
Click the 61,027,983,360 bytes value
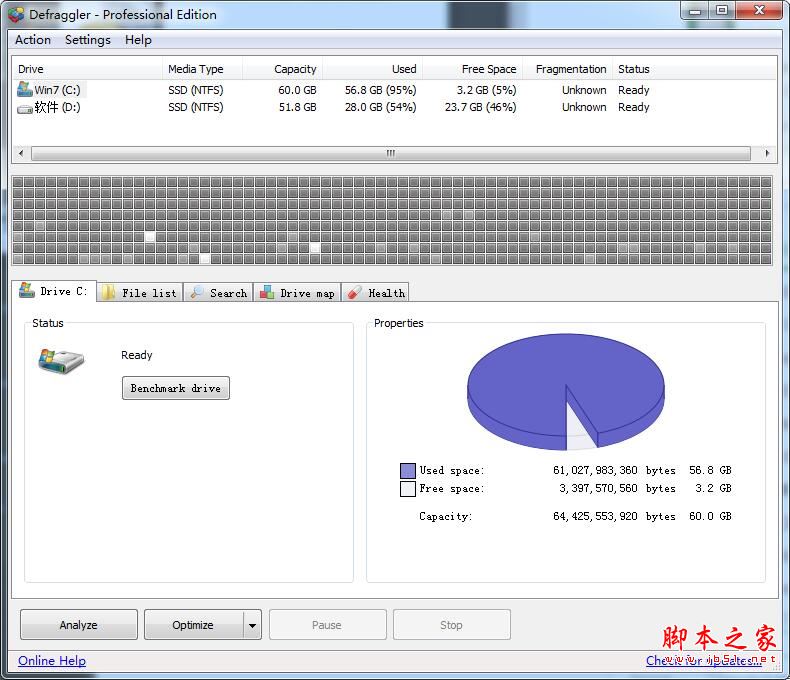(x=614, y=470)
